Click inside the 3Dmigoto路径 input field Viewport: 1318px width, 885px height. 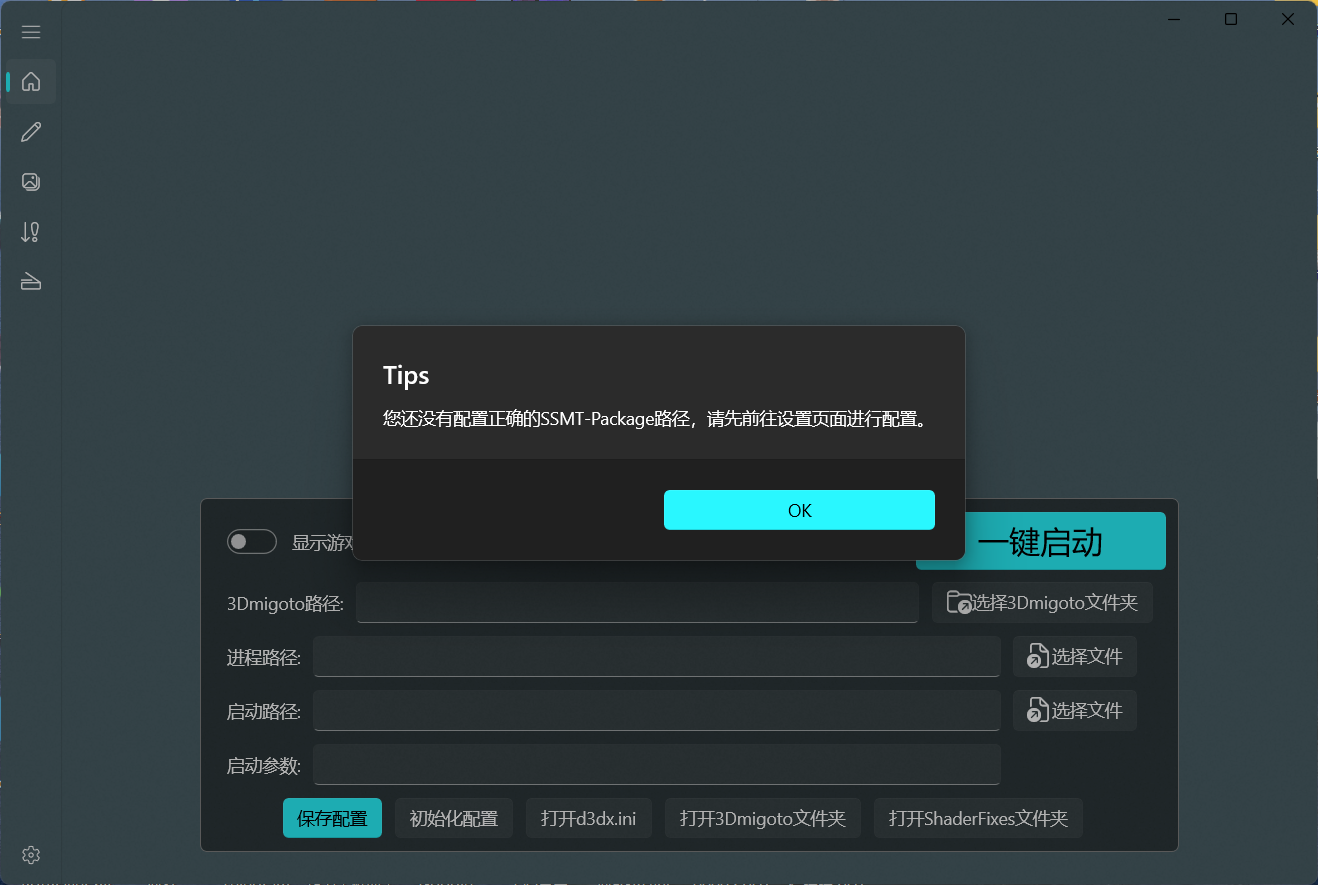[x=637, y=602]
